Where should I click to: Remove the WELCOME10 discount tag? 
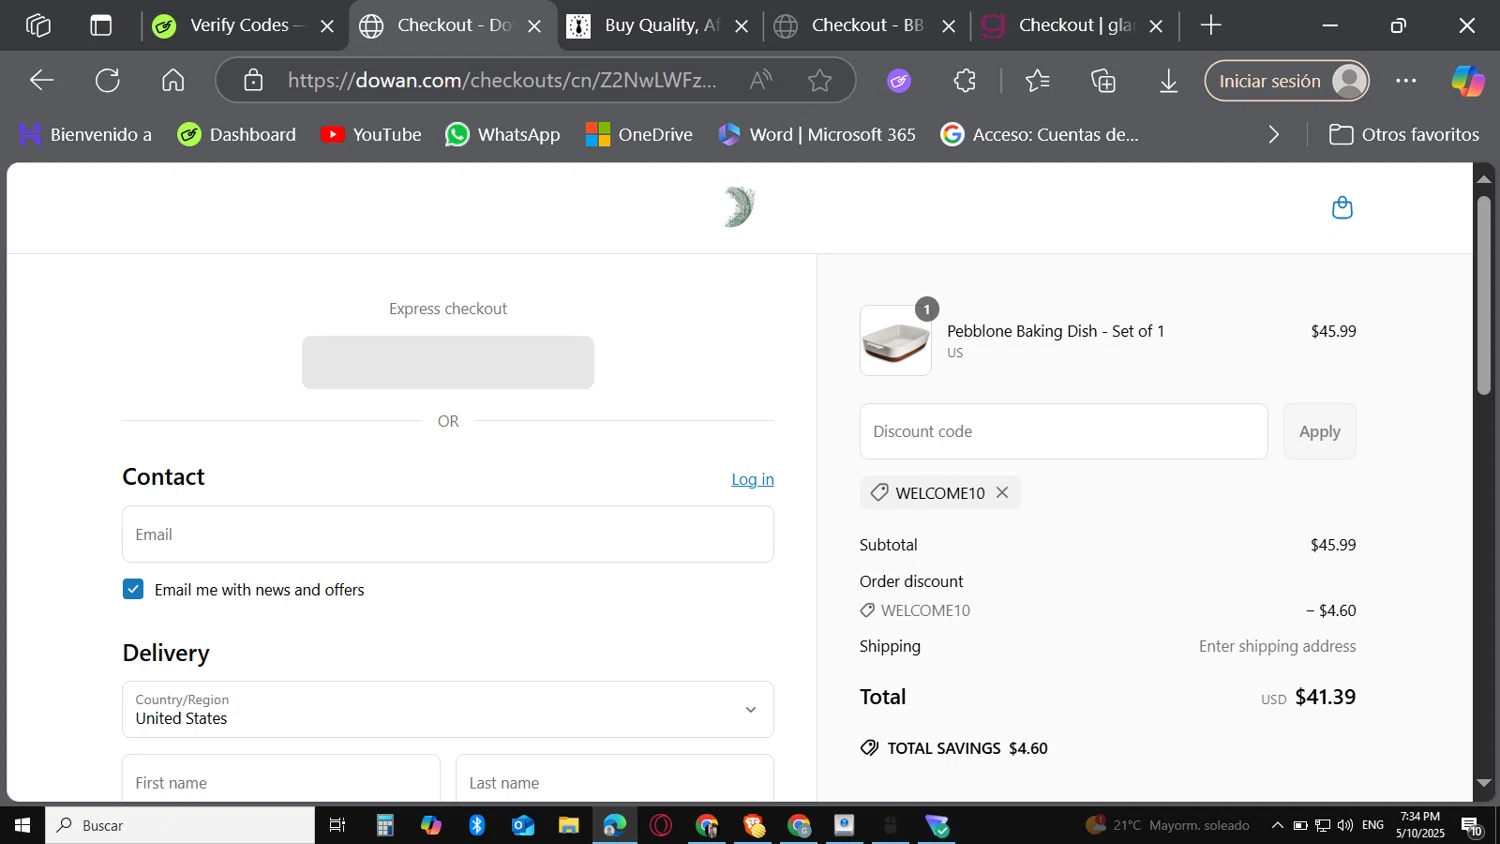coord(1002,492)
